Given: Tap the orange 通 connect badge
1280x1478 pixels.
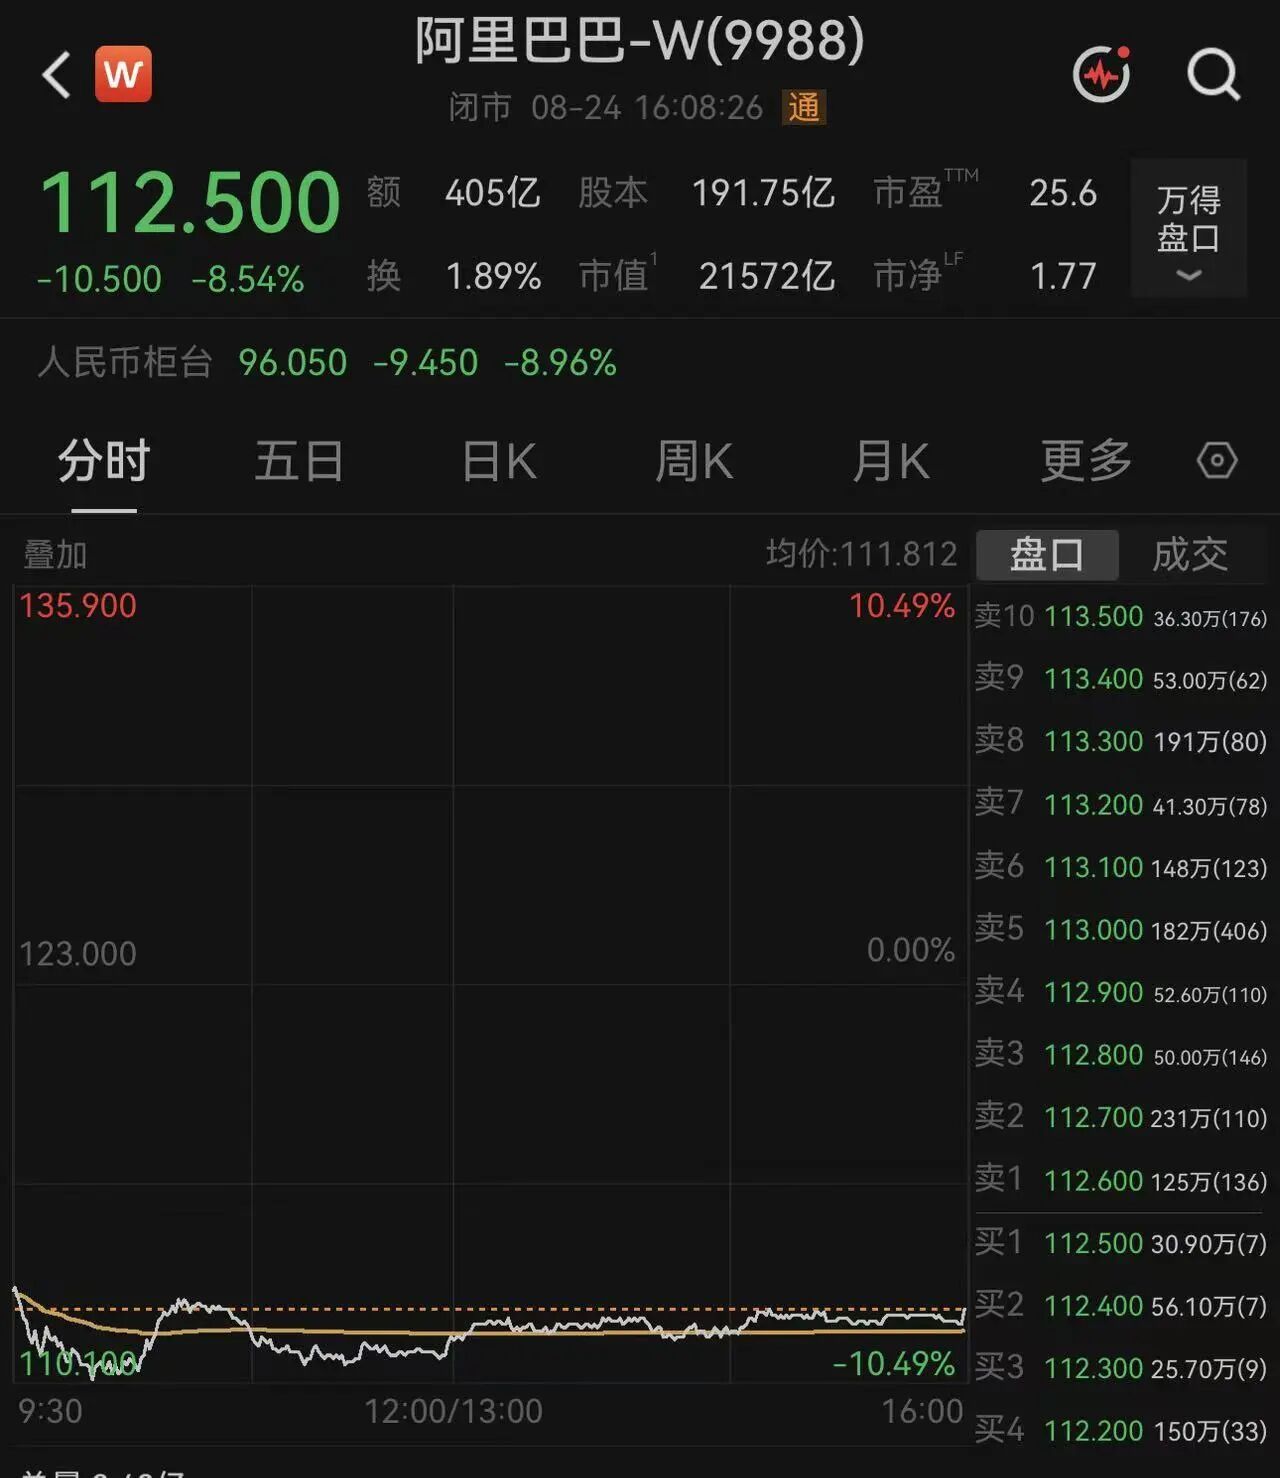Looking at the screenshot, I should (804, 107).
